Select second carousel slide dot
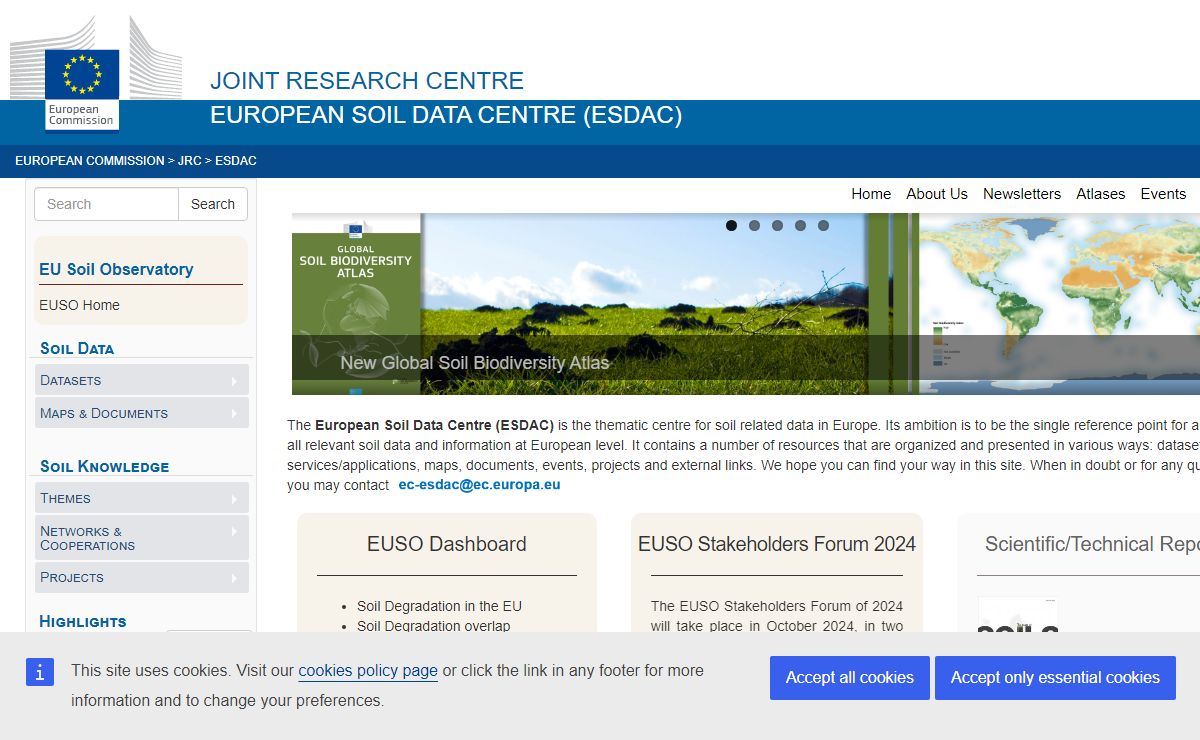 pyautogui.click(x=754, y=226)
